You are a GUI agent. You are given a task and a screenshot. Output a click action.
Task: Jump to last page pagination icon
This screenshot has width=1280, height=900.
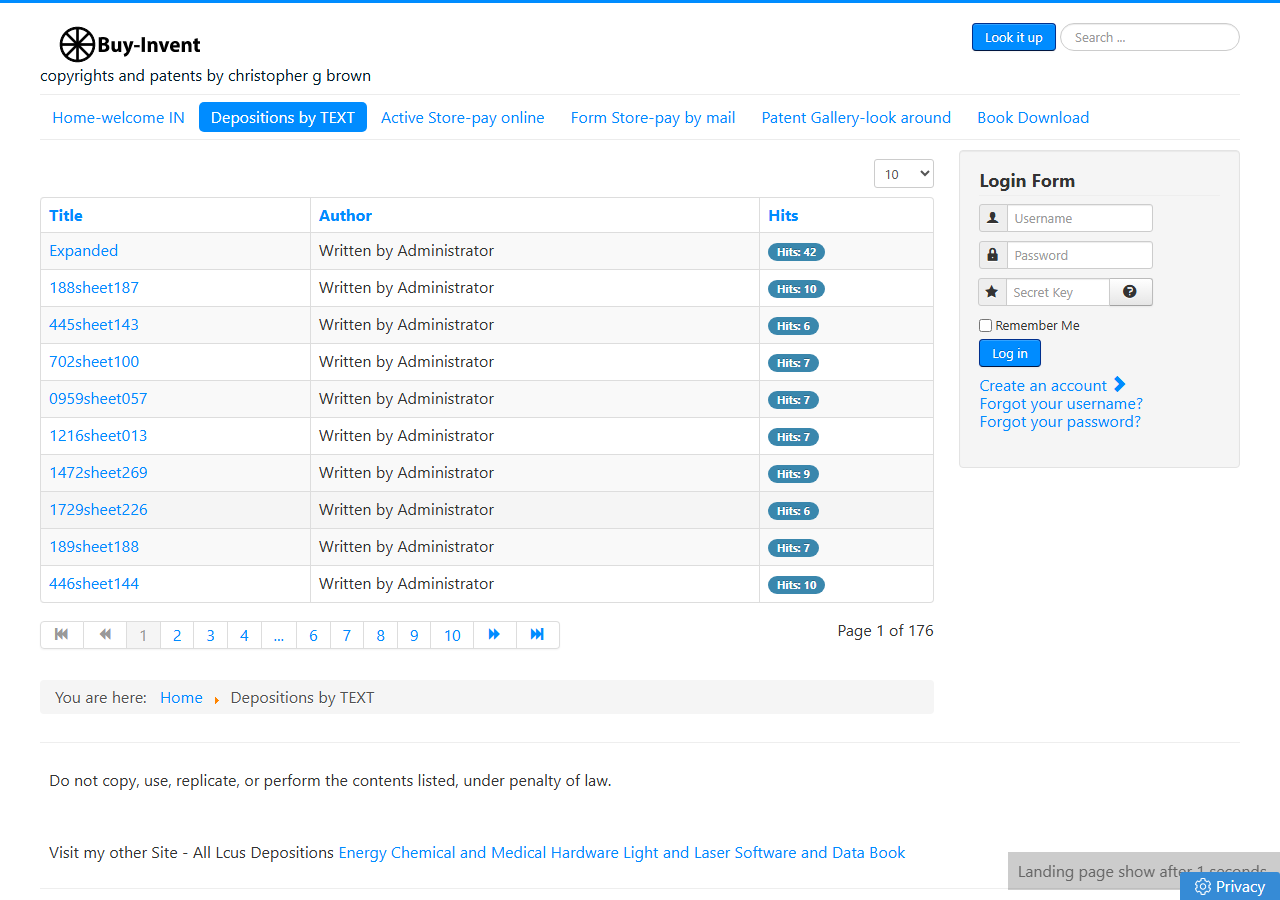(x=538, y=635)
